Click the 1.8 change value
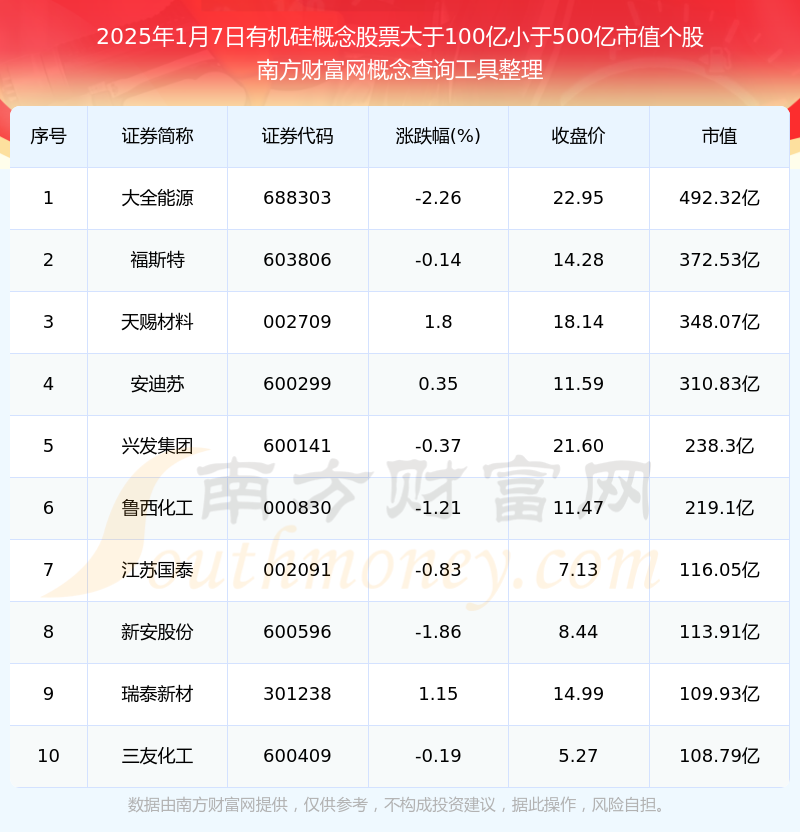This screenshot has height=832, width=800. pos(438,322)
